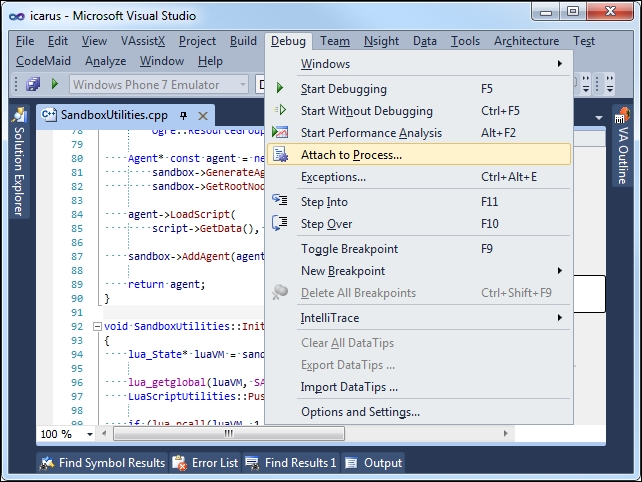Viewport: 642px width, 482px height.
Task: Click the Start Debugging menu icon
Action: (x=280, y=88)
